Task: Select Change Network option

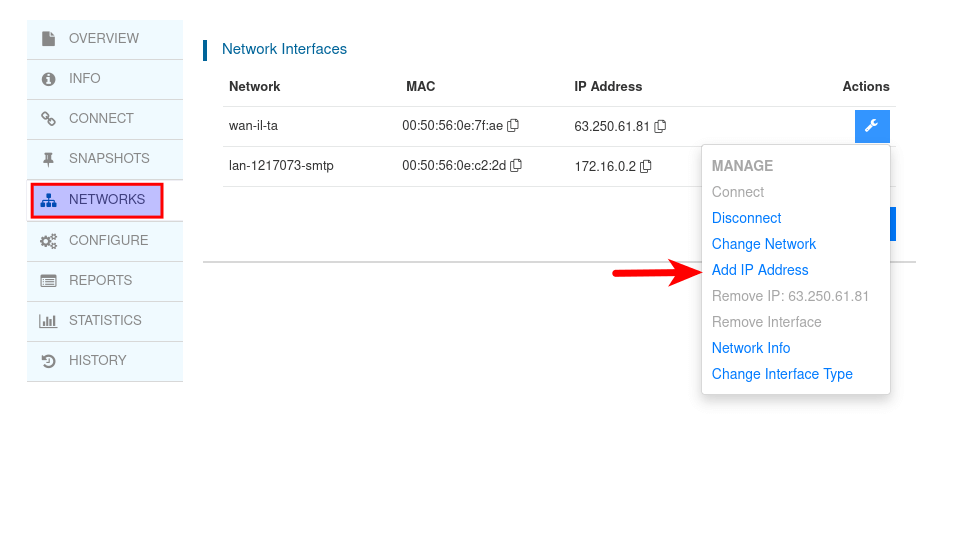Action: [764, 244]
